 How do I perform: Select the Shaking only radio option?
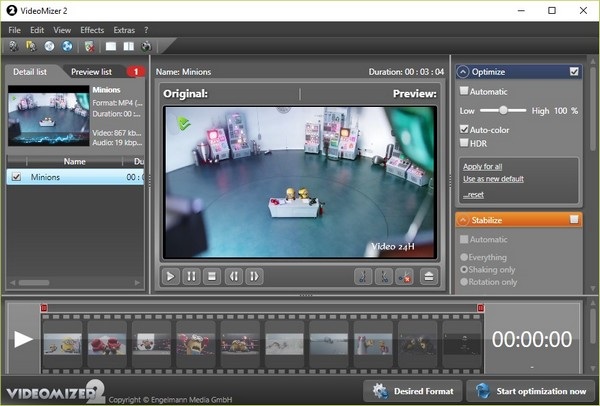pos(464,269)
